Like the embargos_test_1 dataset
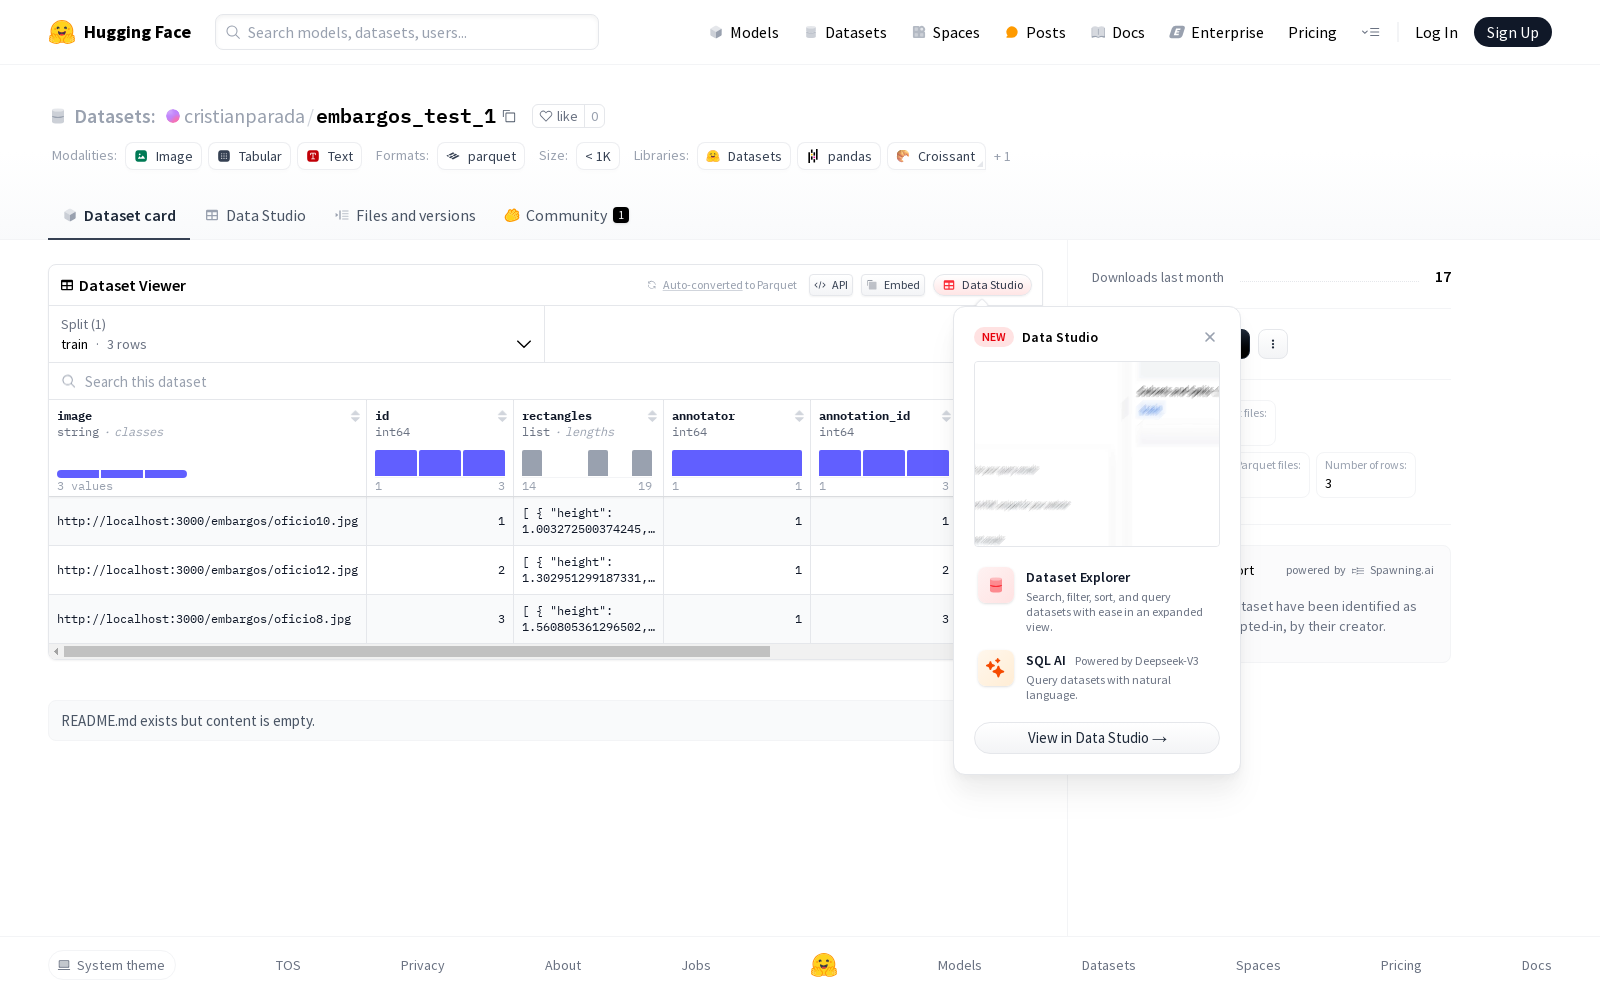 pyautogui.click(x=558, y=116)
